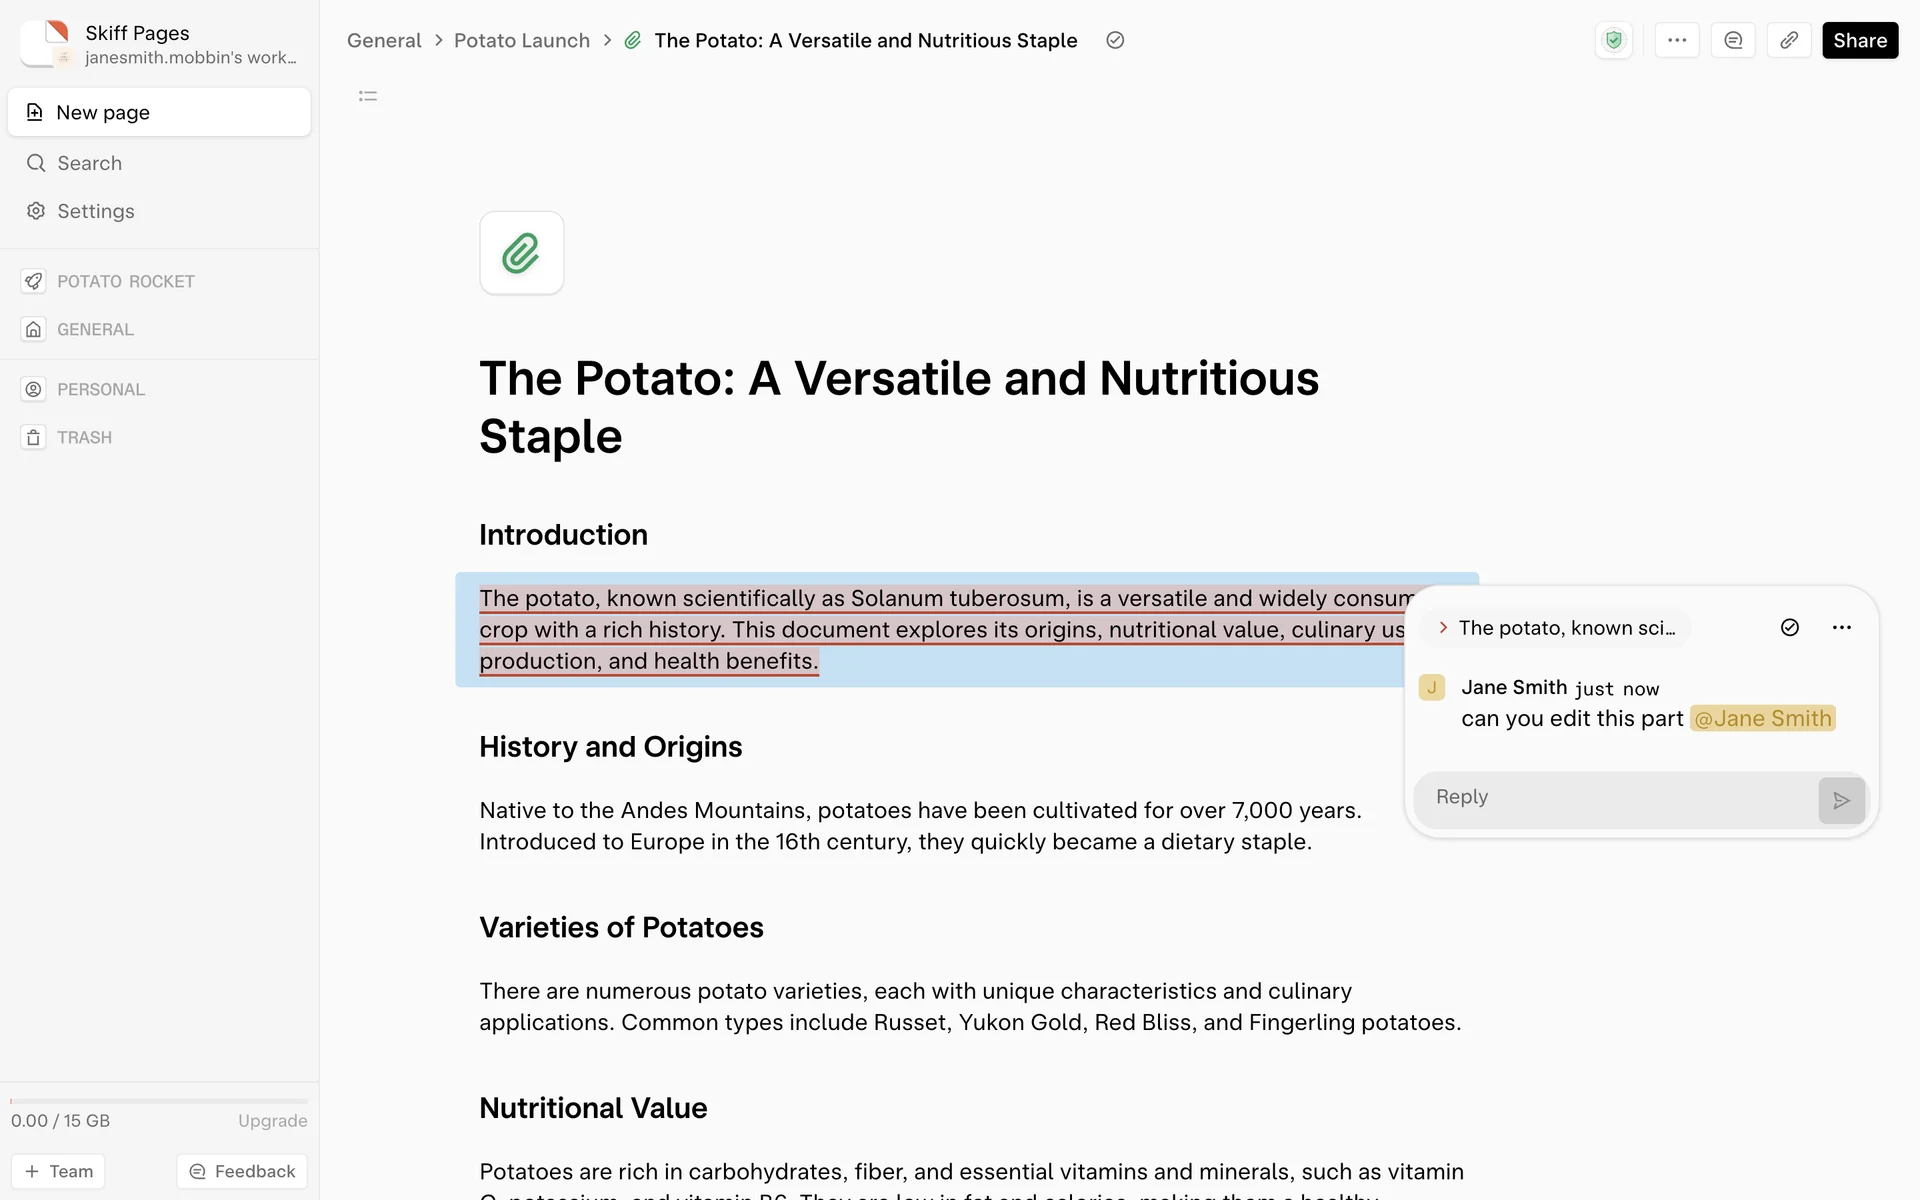Open the table of contents outline icon

pos(368,96)
